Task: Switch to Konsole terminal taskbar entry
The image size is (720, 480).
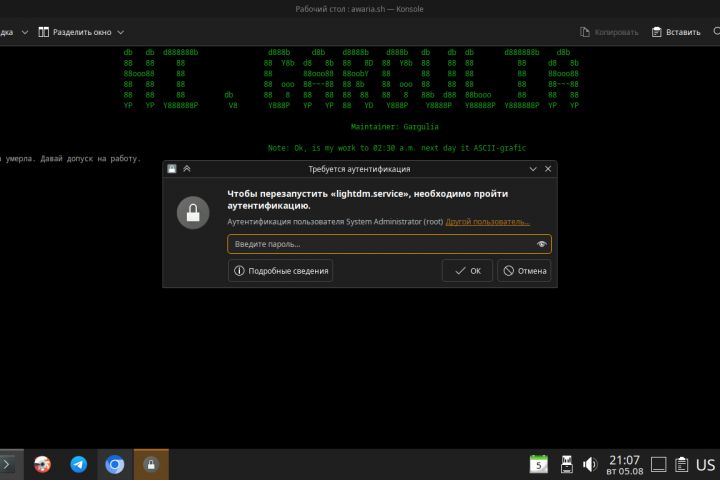Action: tap(7, 464)
